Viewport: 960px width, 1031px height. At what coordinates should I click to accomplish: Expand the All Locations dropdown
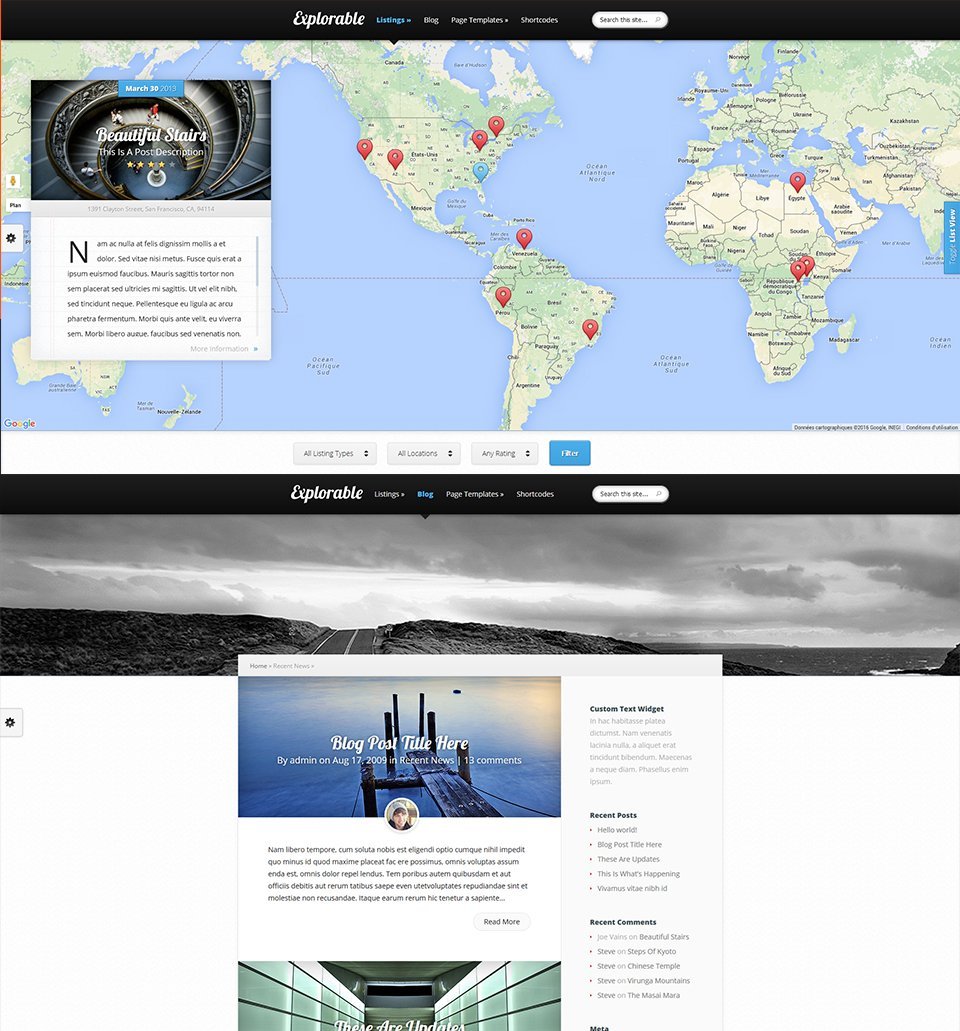[x=424, y=453]
